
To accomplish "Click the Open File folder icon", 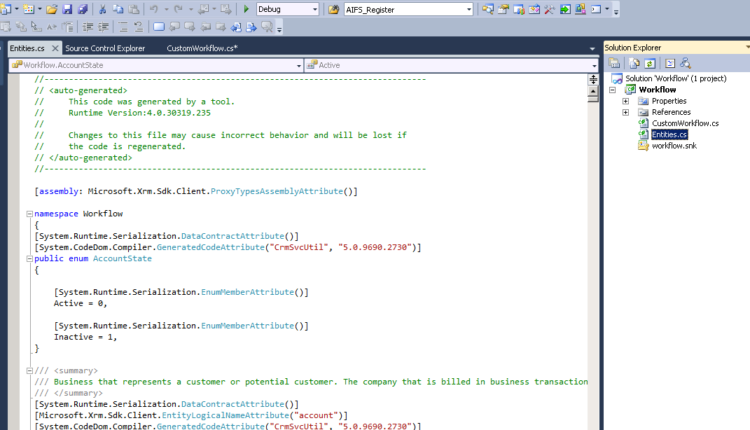I will click(51, 9).
